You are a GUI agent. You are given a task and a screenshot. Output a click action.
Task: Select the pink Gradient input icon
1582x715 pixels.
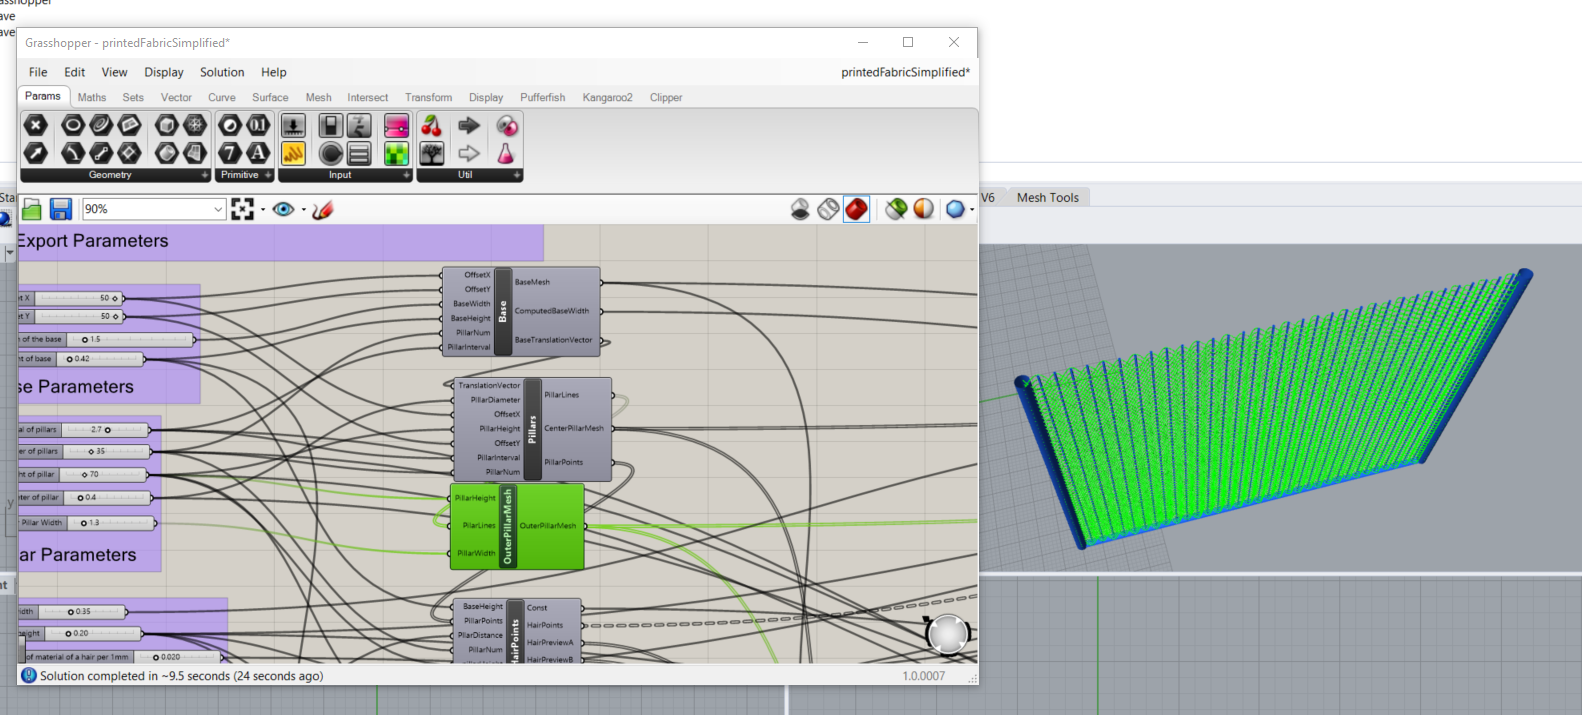397,125
